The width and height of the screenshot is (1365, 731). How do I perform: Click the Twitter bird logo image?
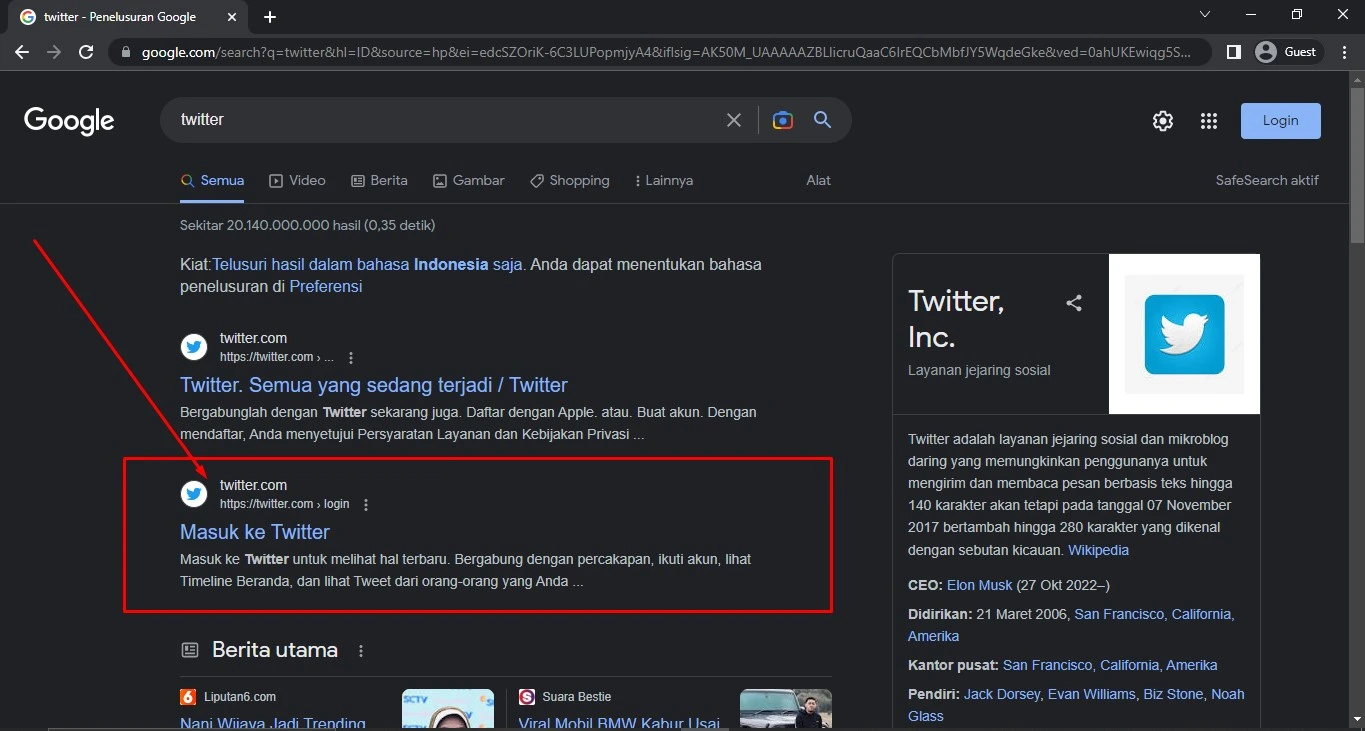1184,334
